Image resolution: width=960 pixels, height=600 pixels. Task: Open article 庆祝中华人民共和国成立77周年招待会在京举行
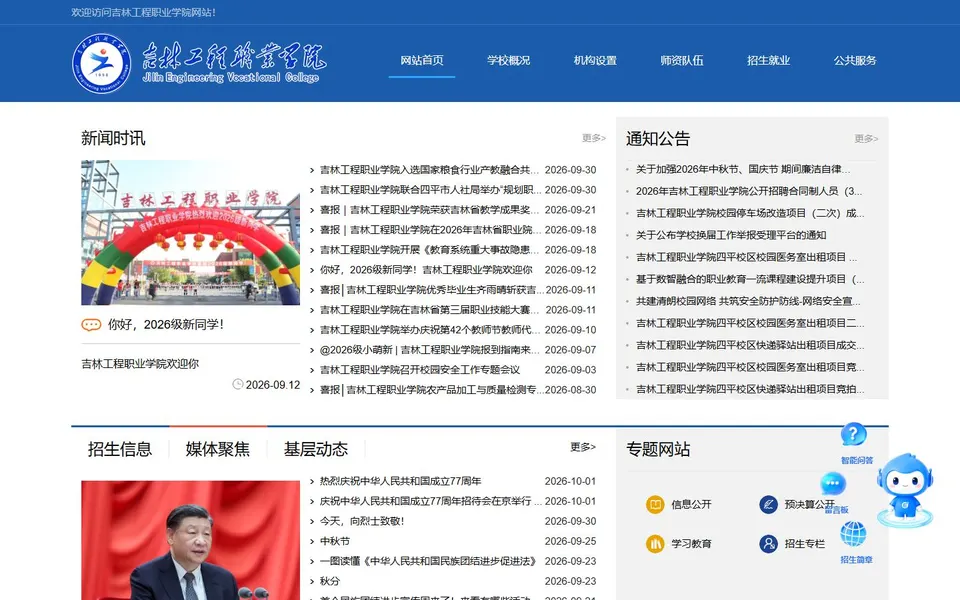pos(430,501)
